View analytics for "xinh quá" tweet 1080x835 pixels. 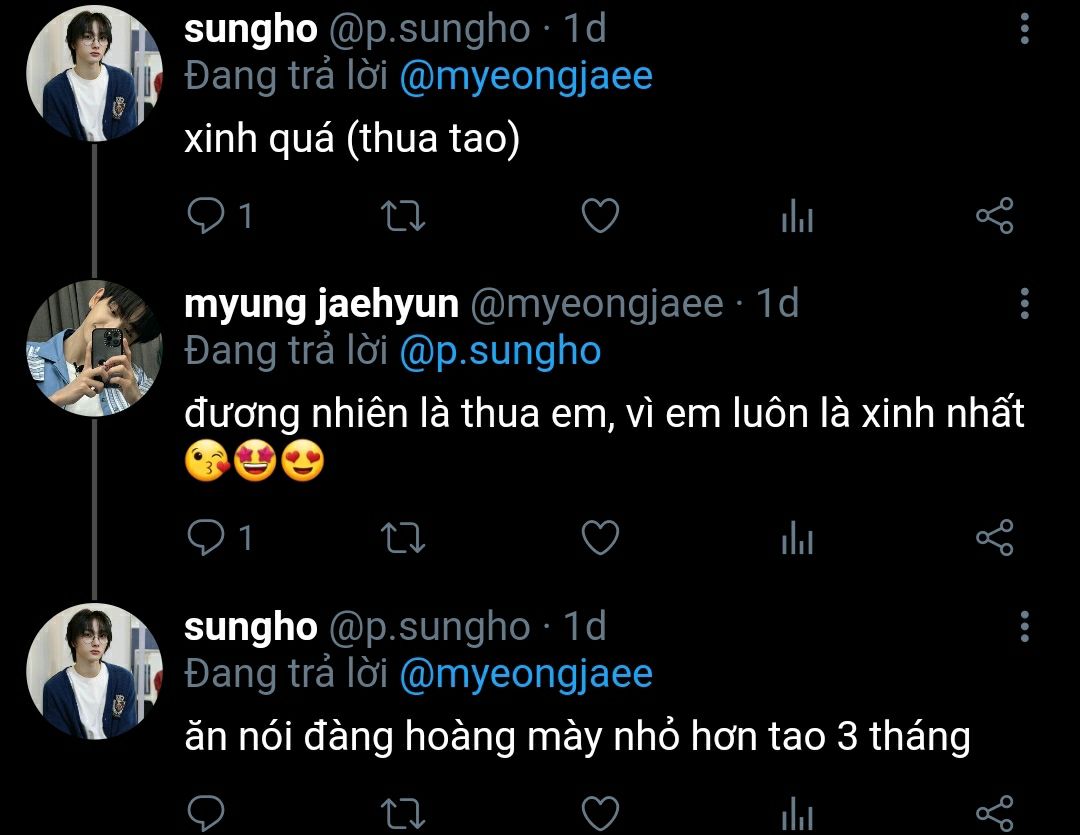pyautogui.click(x=798, y=216)
